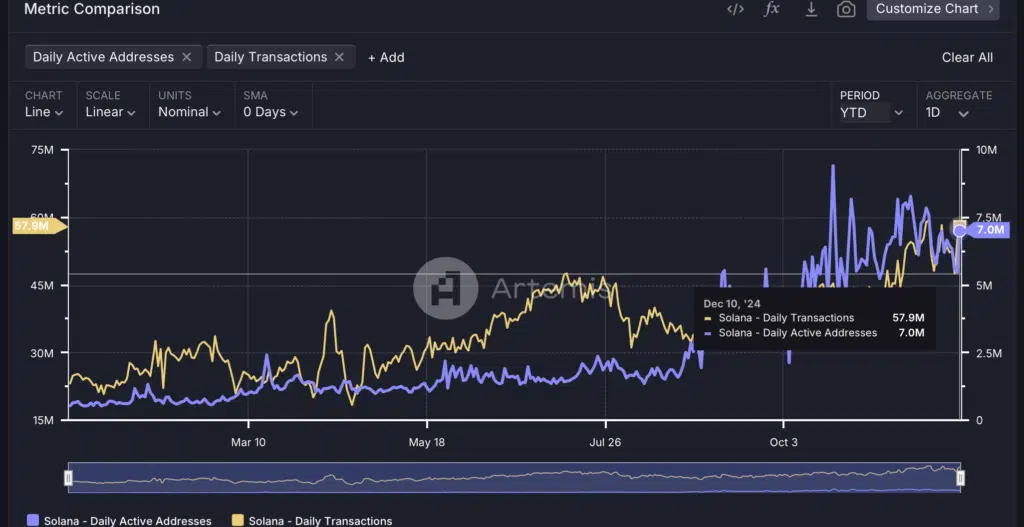Screen dimensions: 1024x527
Task: Change the Period YTD selector
Action: click(871, 113)
